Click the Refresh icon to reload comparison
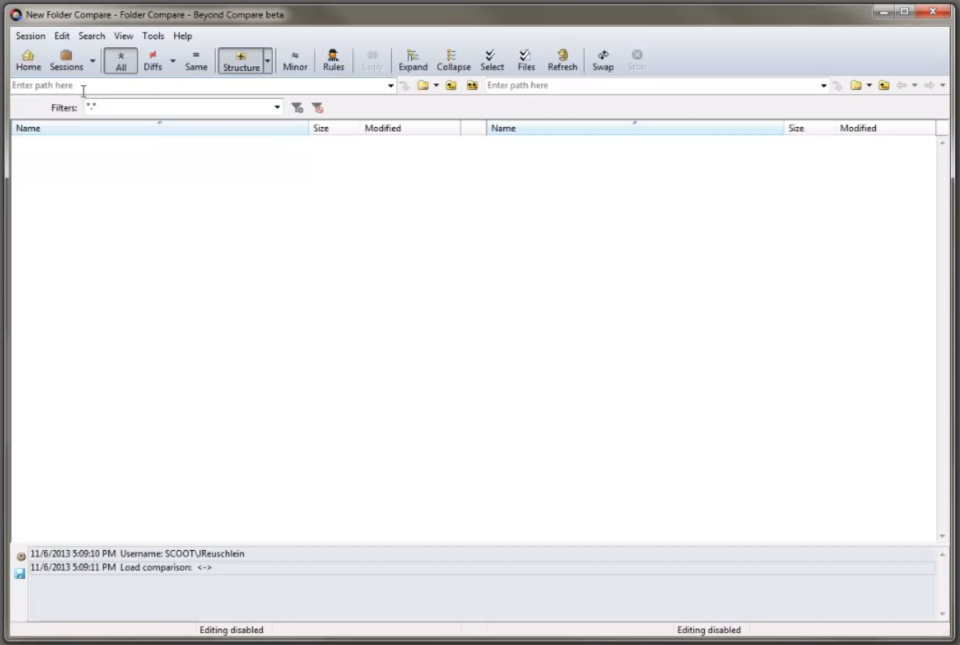The height and width of the screenshot is (645, 960). [x=562, y=58]
